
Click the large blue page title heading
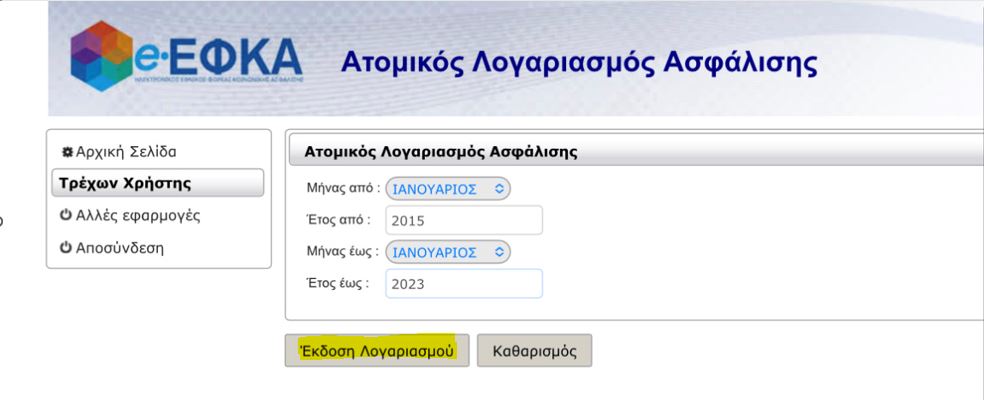(x=579, y=64)
